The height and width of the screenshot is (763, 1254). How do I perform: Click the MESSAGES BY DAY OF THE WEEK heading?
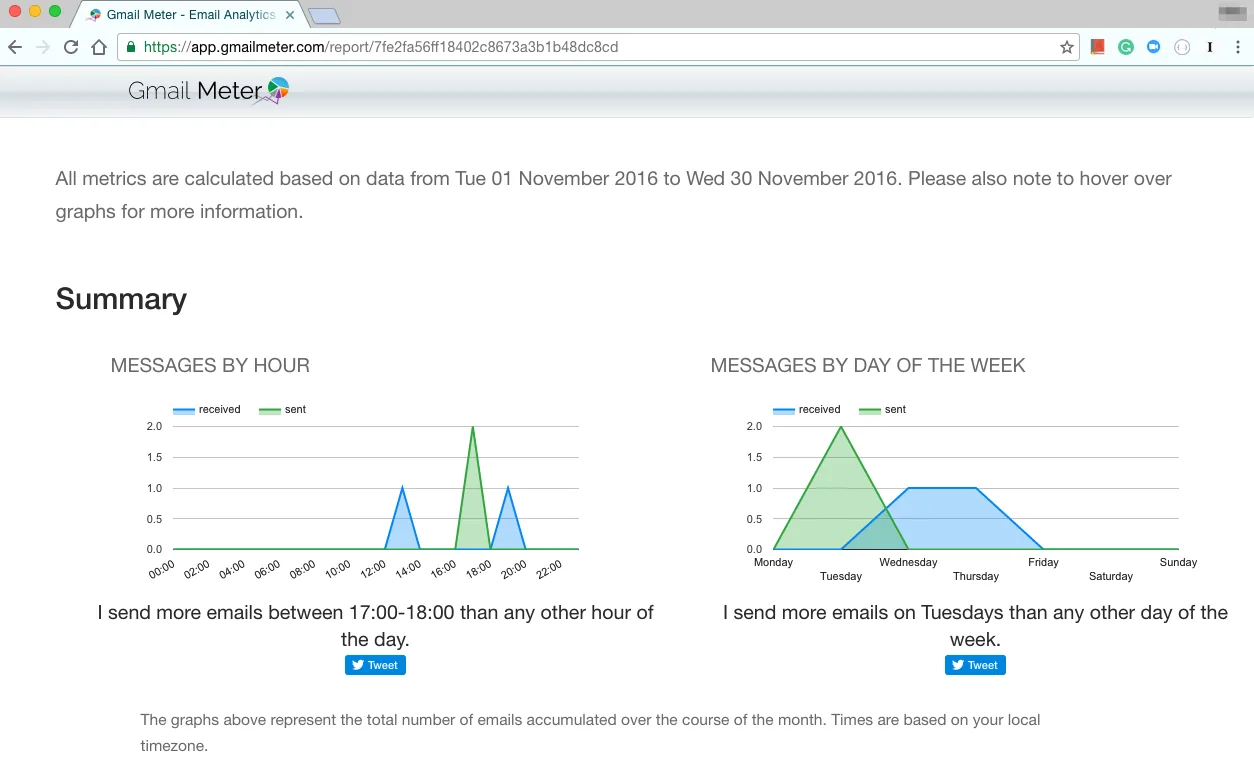click(x=868, y=365)
